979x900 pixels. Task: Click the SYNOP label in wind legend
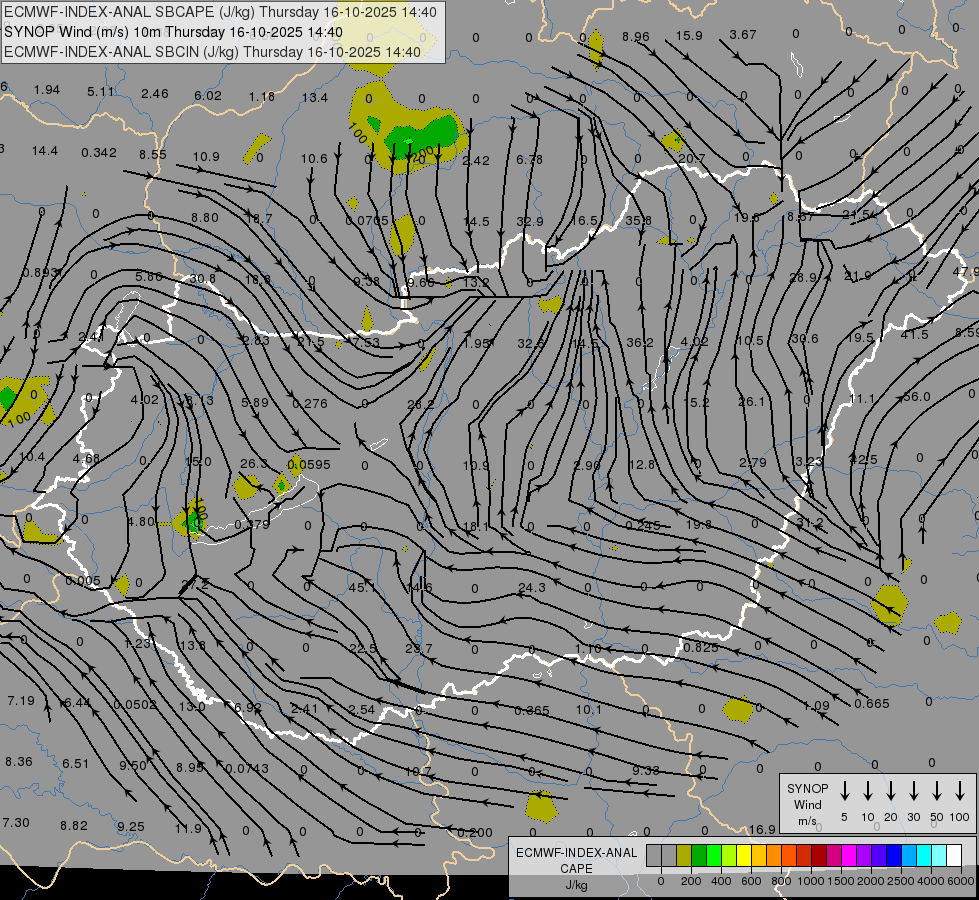coord(807,788)
